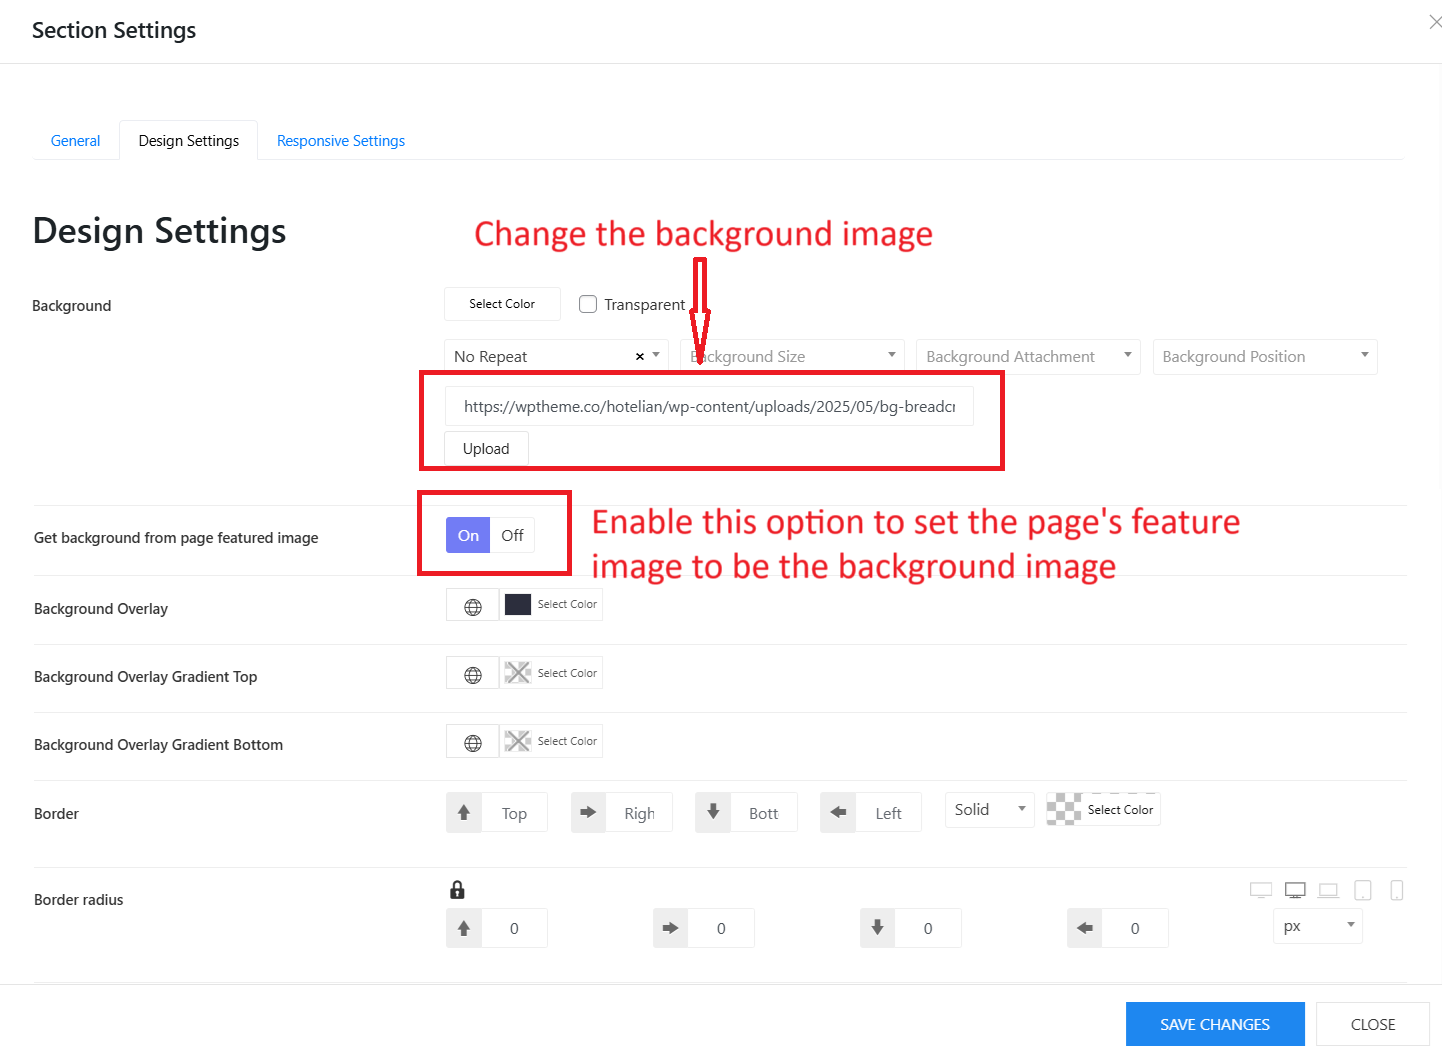Viewport: 1442px width, 1062px height.
Task: Open the Responsive Settings tab
Action: 341,141
